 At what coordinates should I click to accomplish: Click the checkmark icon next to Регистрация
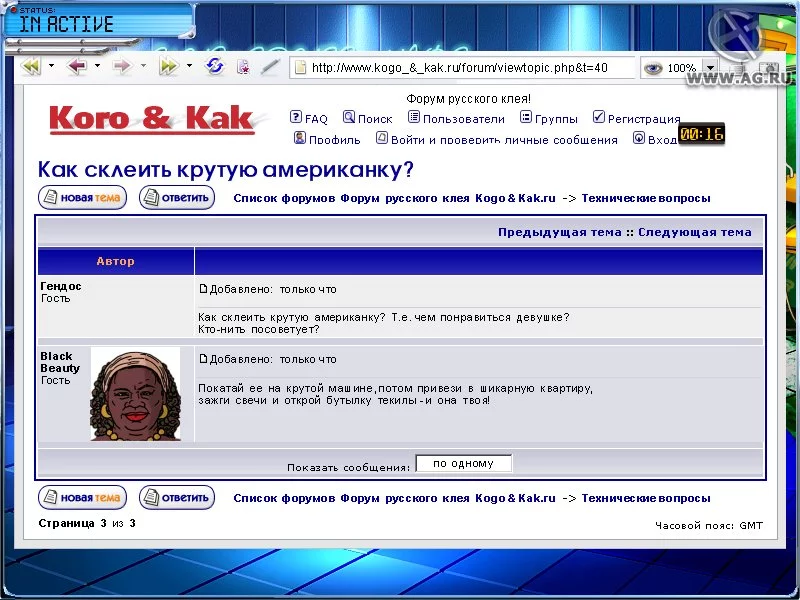coord(599,117)
